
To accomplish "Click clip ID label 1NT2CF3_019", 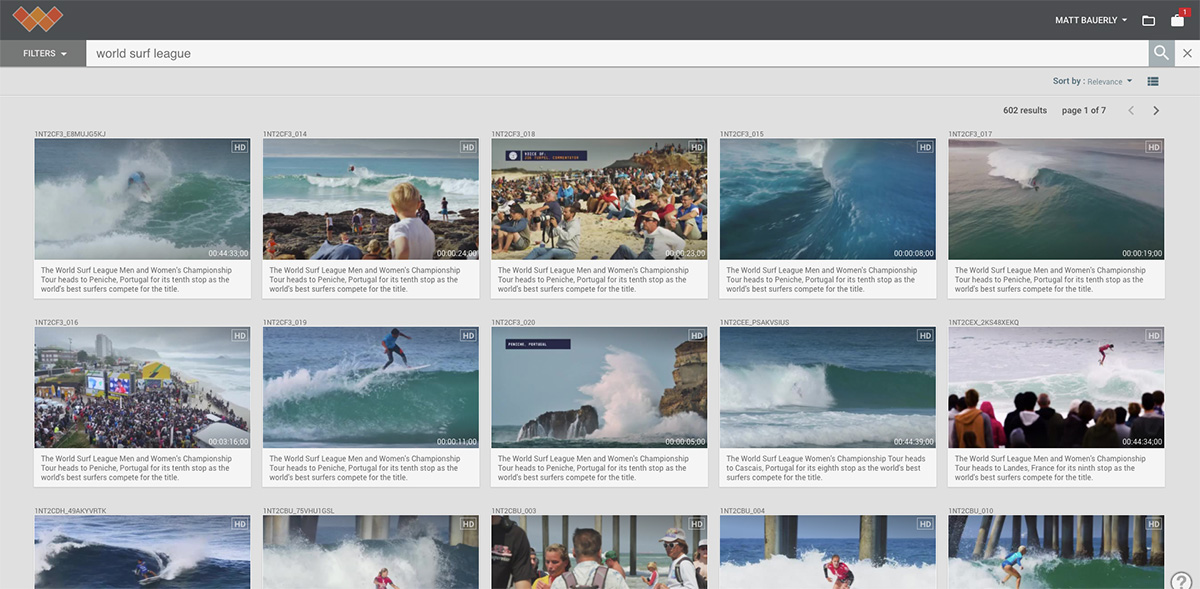I will point(285,322).
